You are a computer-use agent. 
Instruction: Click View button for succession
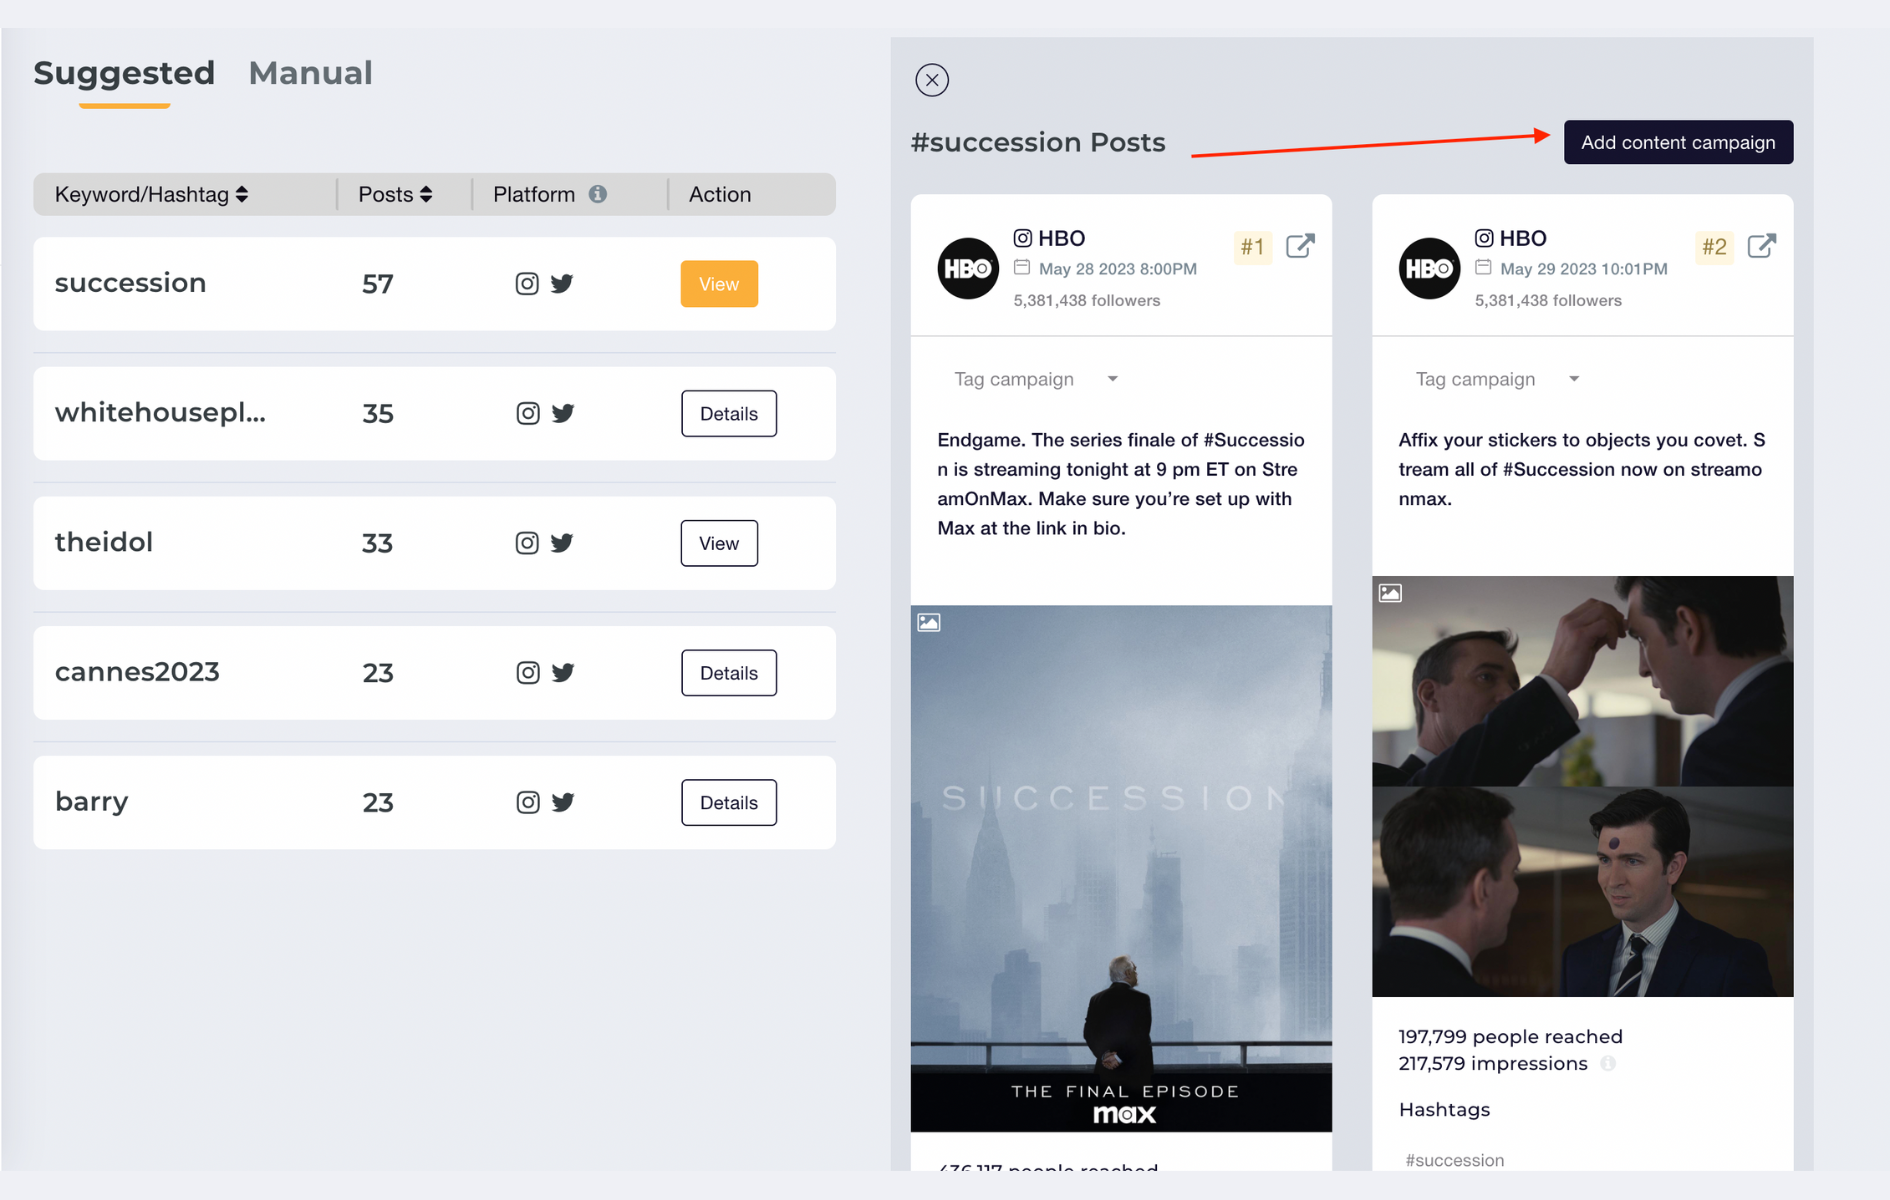point(718,284)
